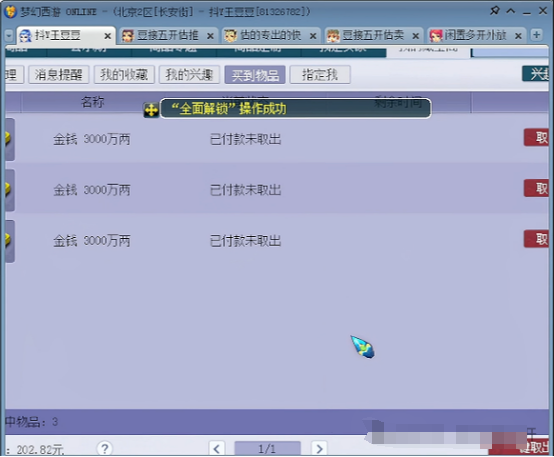Switch to the 估的专出的快 tab

pos(270,35)
